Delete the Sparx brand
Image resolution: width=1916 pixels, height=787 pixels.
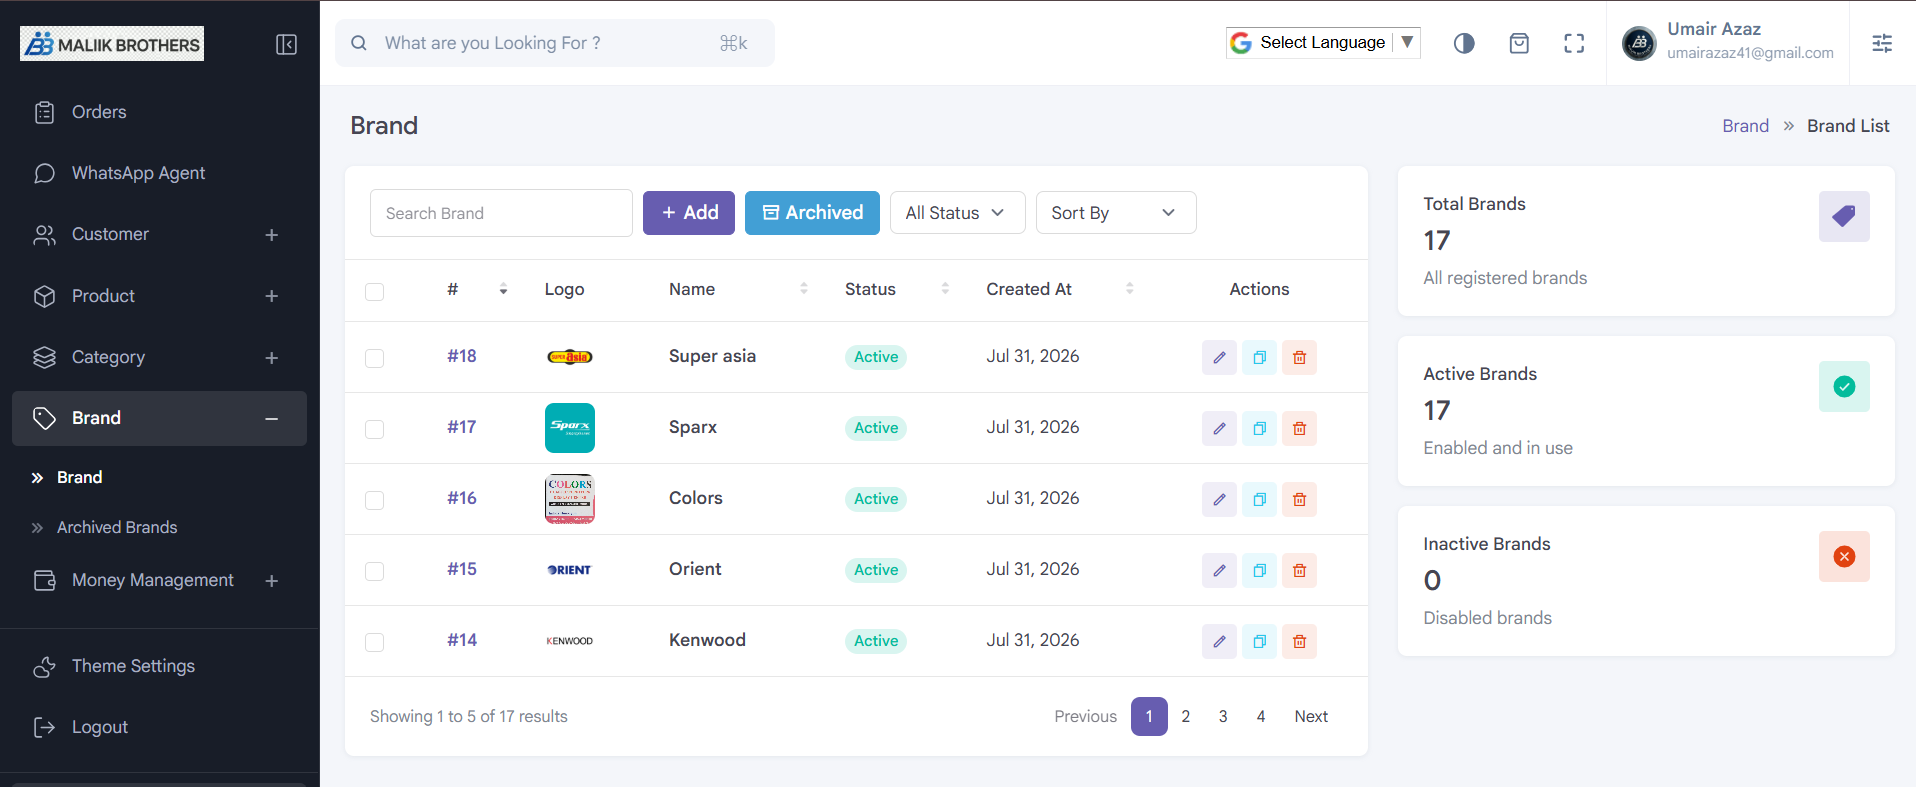pyautogui.click(x=1299, y=428)
